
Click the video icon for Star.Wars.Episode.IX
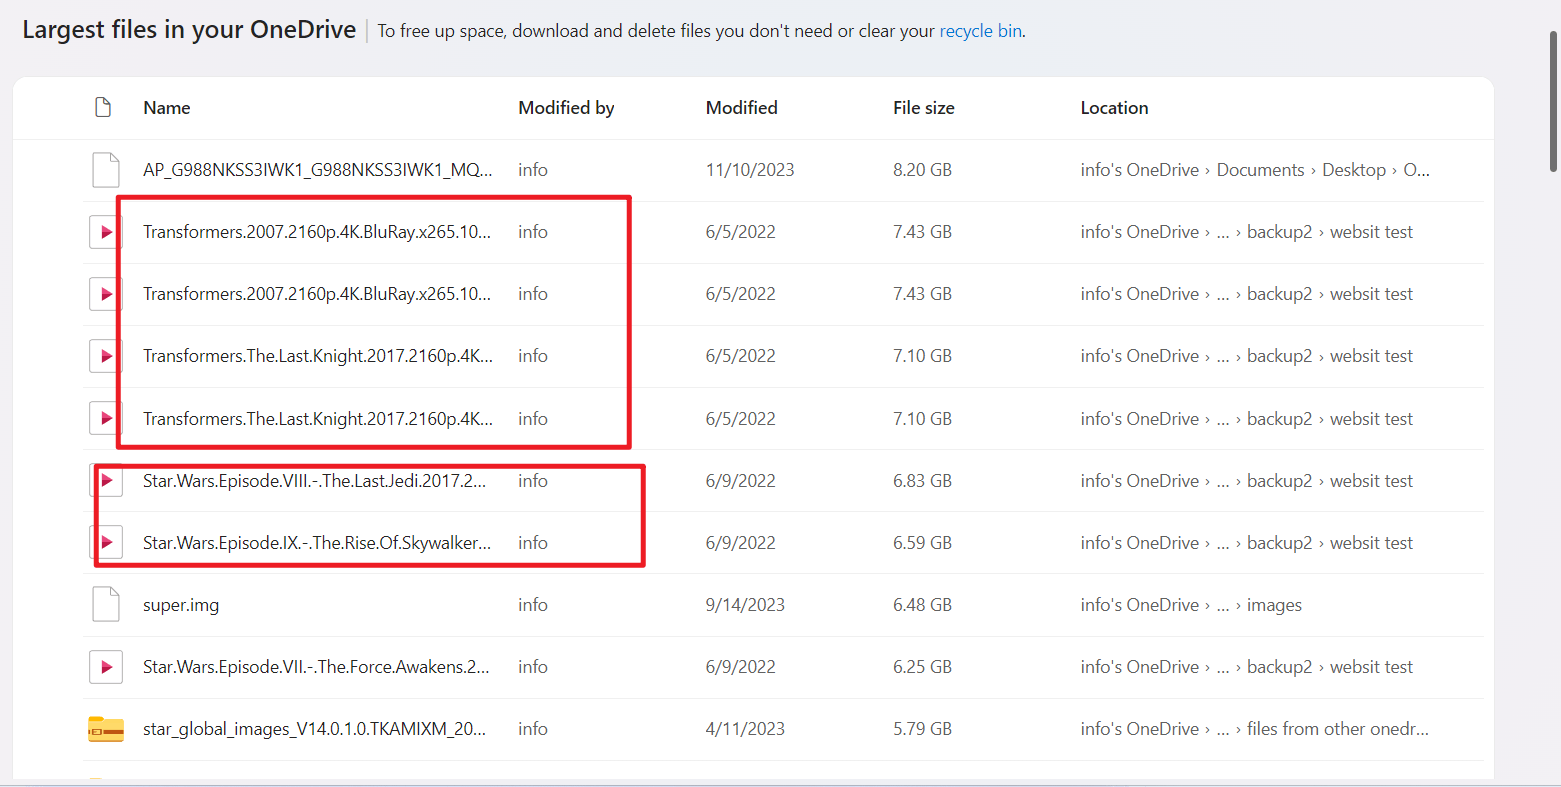point(106,542)
